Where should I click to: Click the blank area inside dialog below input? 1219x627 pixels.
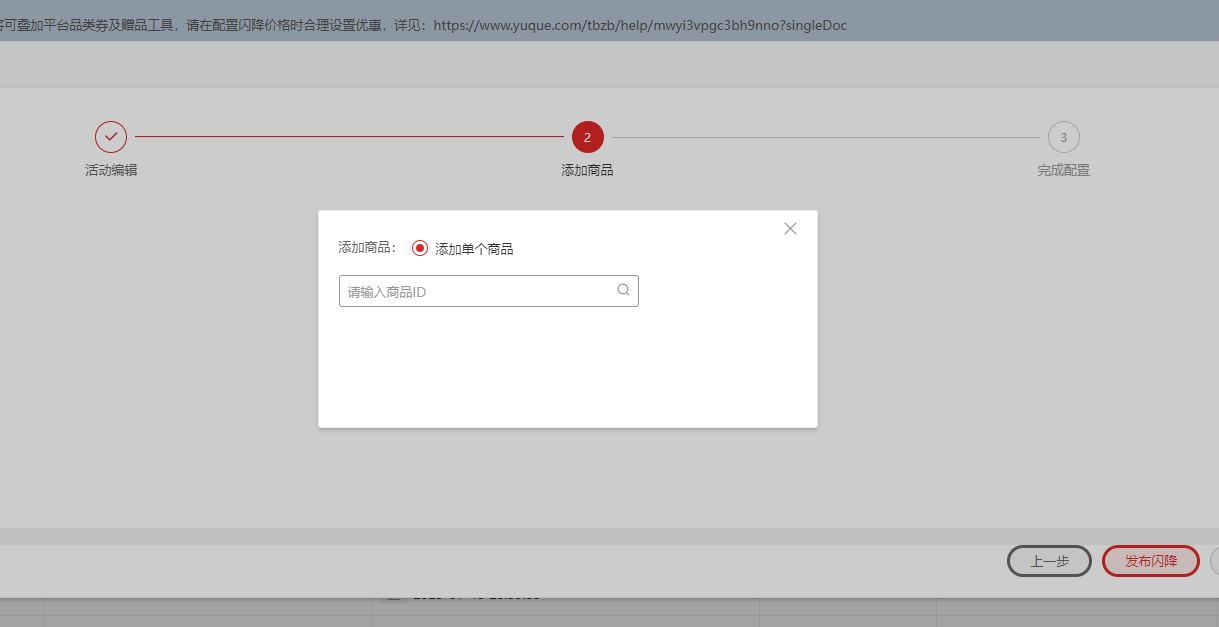[x=567, y=370]
